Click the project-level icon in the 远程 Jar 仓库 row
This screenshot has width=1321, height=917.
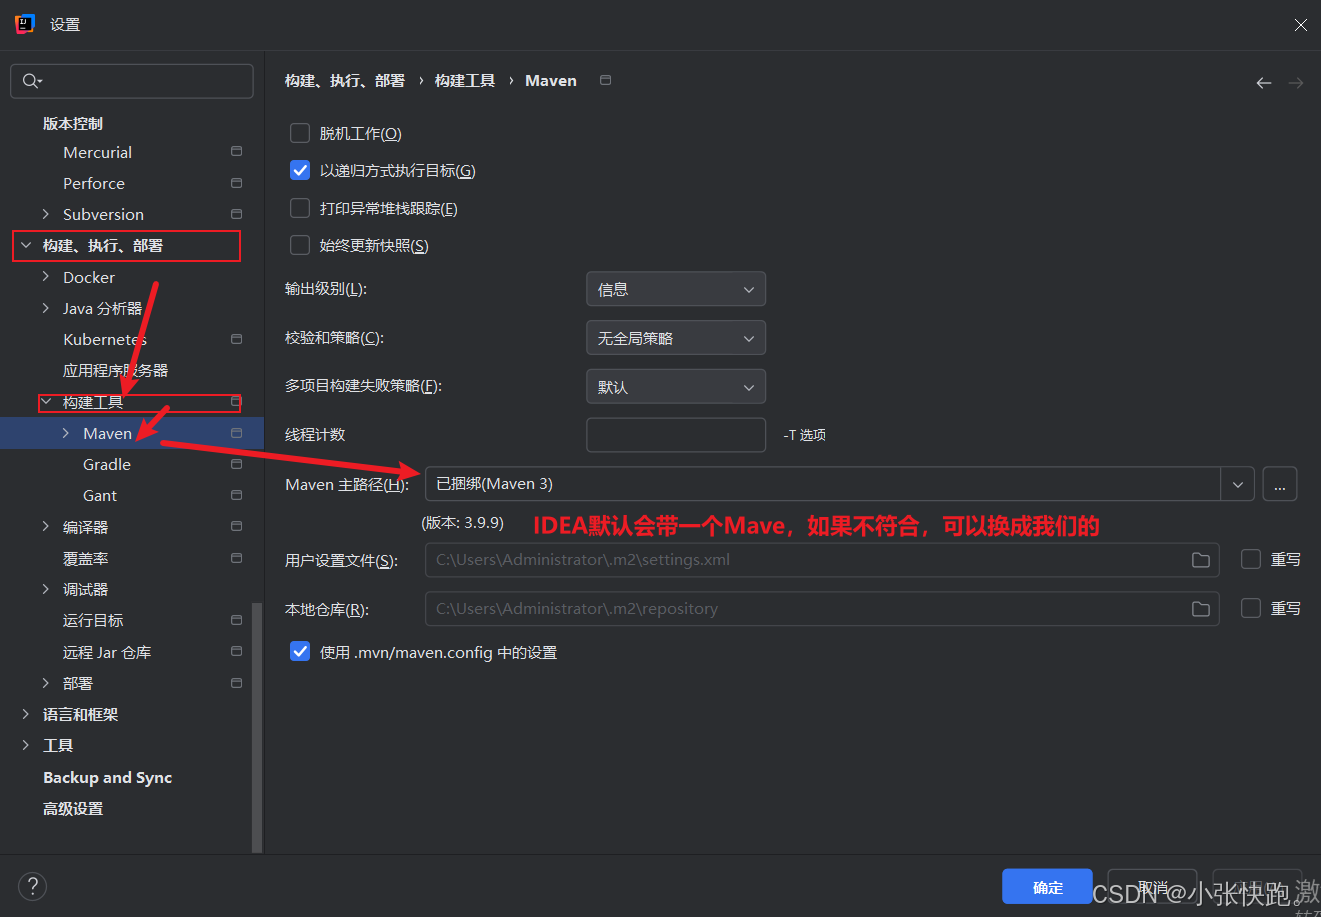click(x=236, y=651)
